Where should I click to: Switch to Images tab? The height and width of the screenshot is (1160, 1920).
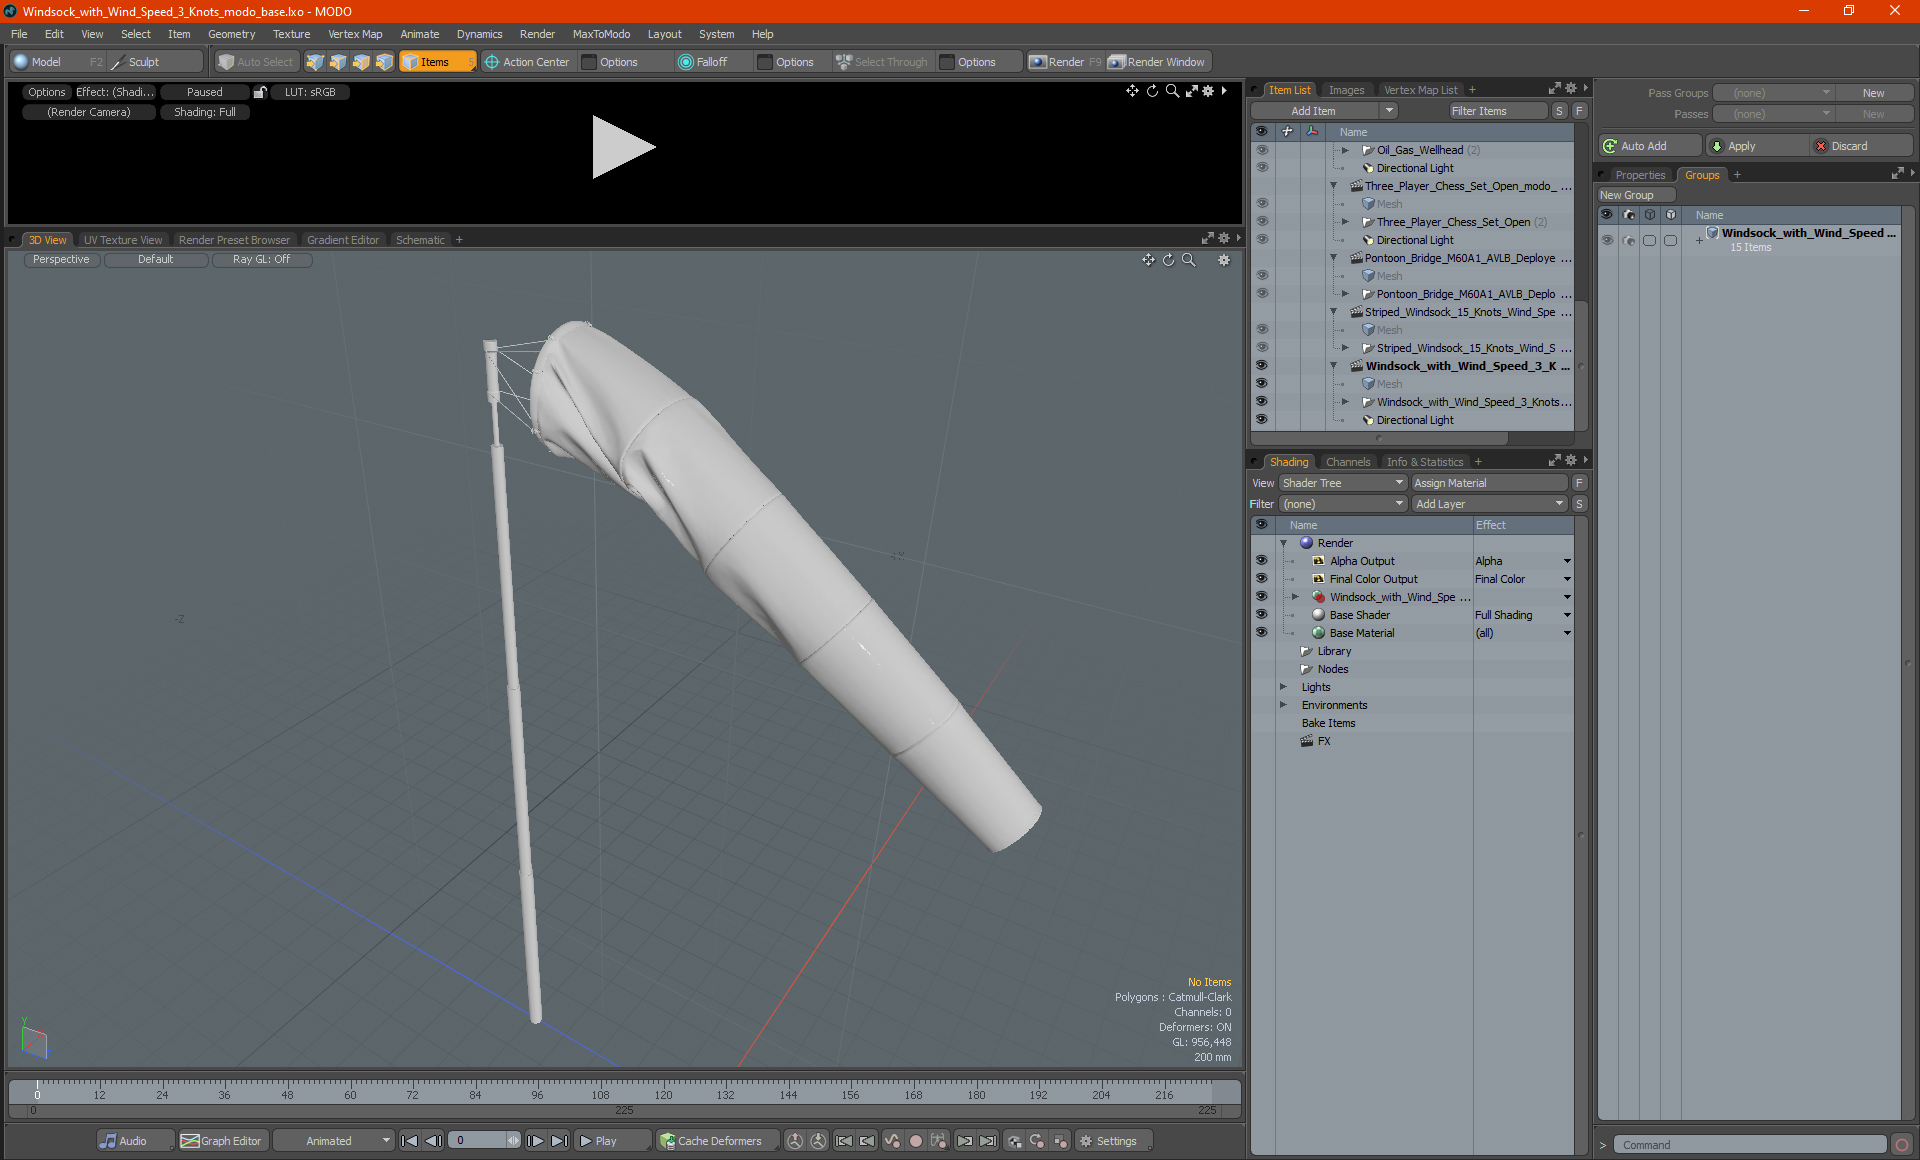1346,90
